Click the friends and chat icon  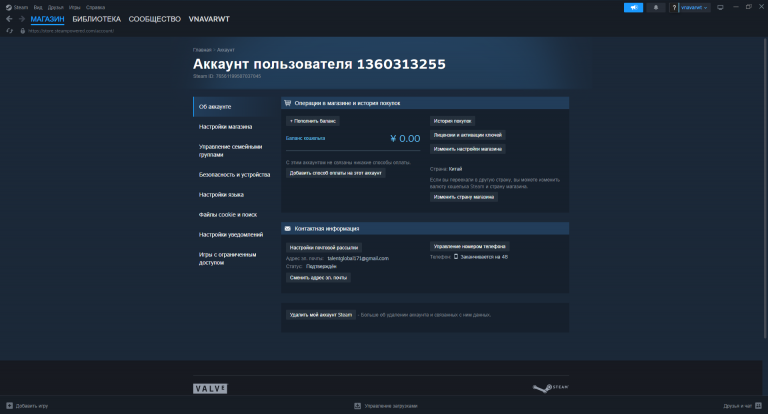(758, 406)
